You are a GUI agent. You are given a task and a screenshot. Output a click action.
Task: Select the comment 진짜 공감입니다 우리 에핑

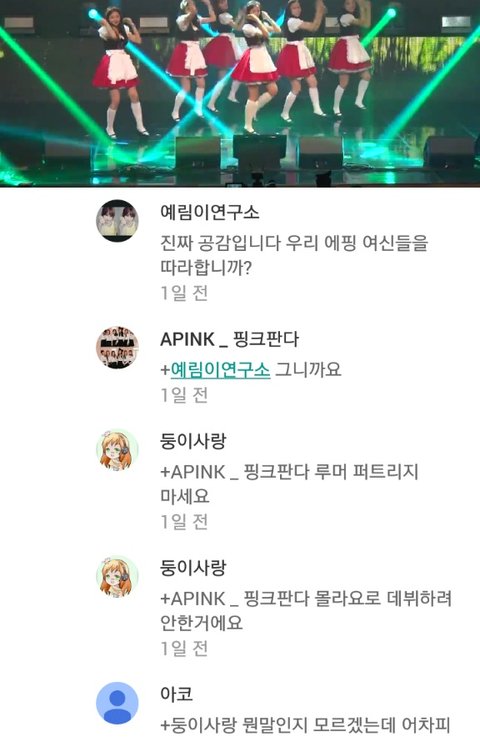294,255
